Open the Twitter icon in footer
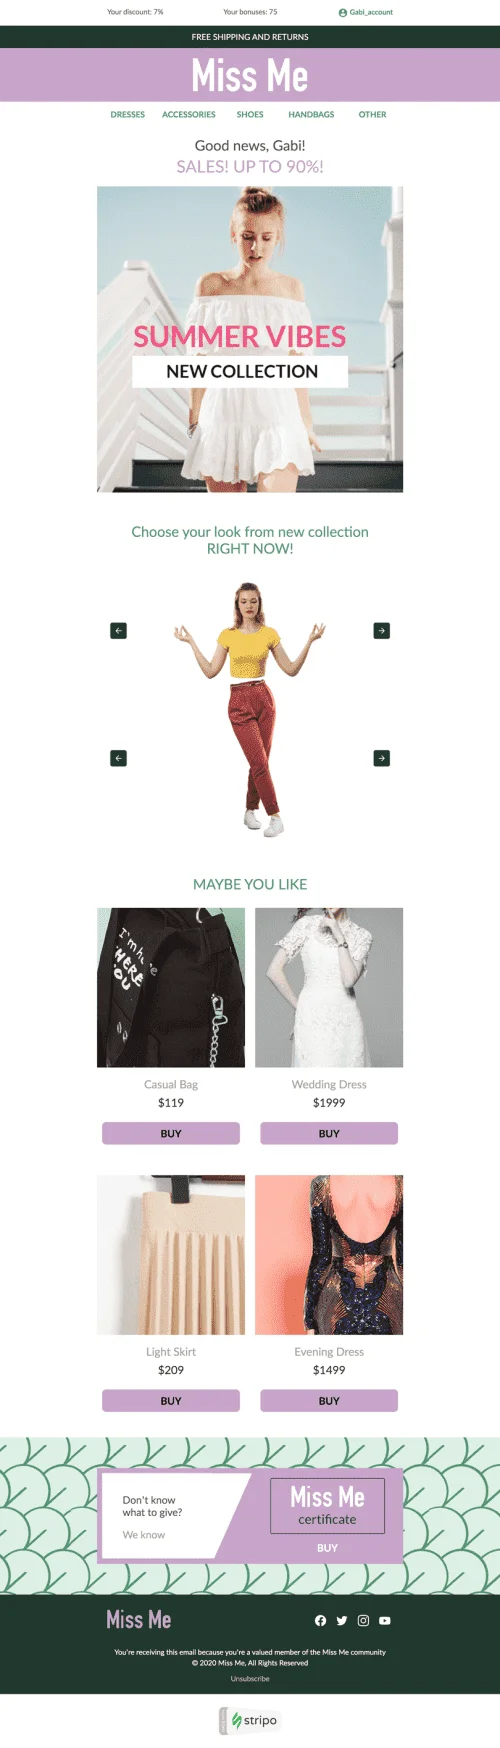Viewport: 500px width, 1748px height. [342, 1620]
